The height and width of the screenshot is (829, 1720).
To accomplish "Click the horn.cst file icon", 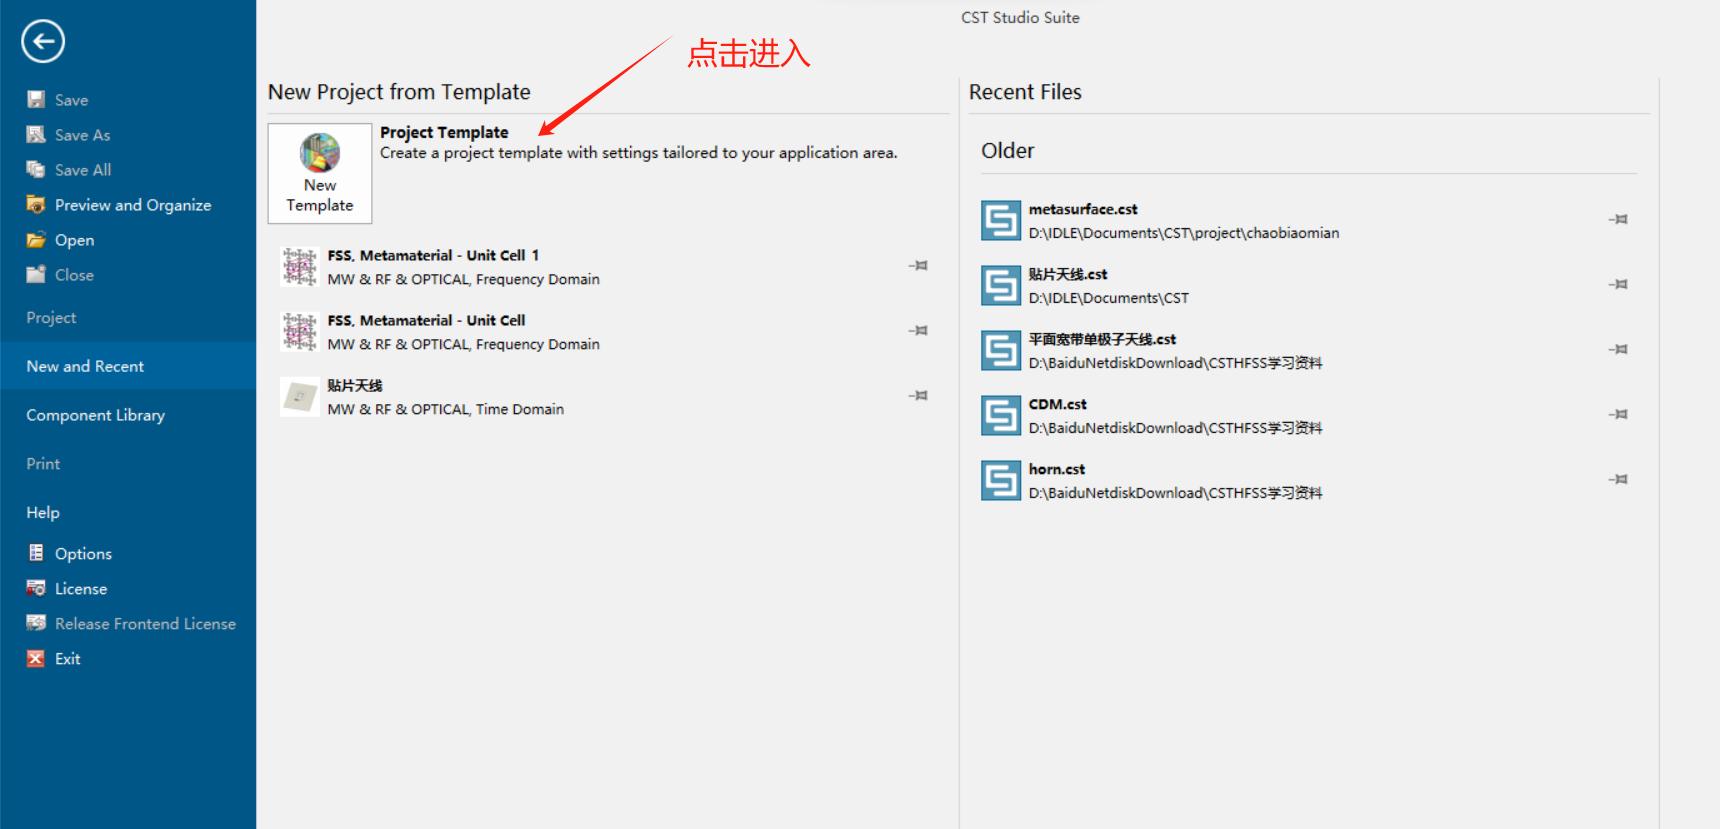I will [x=1001, y=481].
